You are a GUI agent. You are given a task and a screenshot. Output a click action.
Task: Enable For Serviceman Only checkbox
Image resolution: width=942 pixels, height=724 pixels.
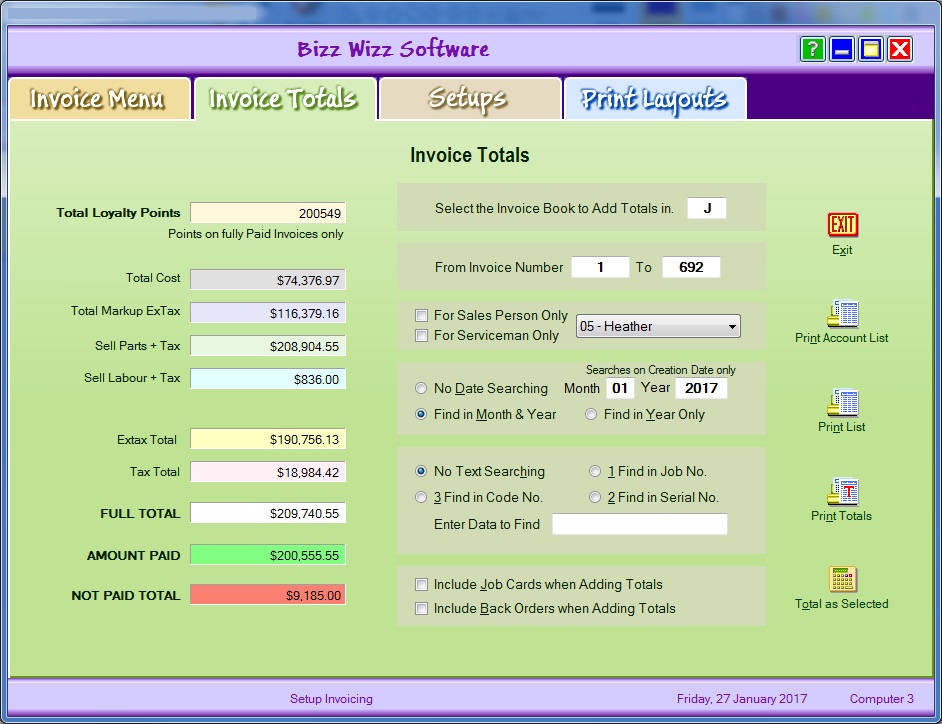422,335
